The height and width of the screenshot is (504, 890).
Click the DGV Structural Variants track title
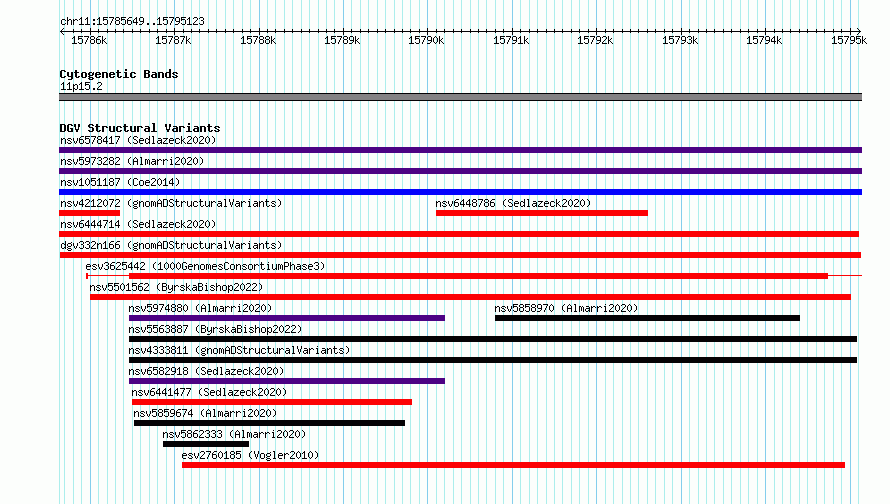140,128
